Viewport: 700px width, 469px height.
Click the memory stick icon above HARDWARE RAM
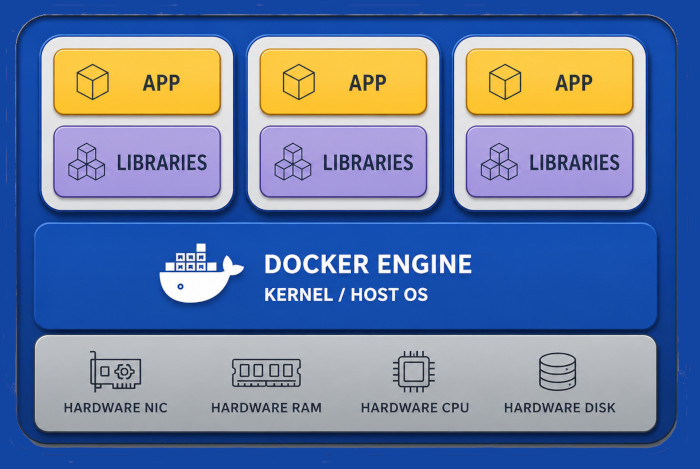click(266, 373)
